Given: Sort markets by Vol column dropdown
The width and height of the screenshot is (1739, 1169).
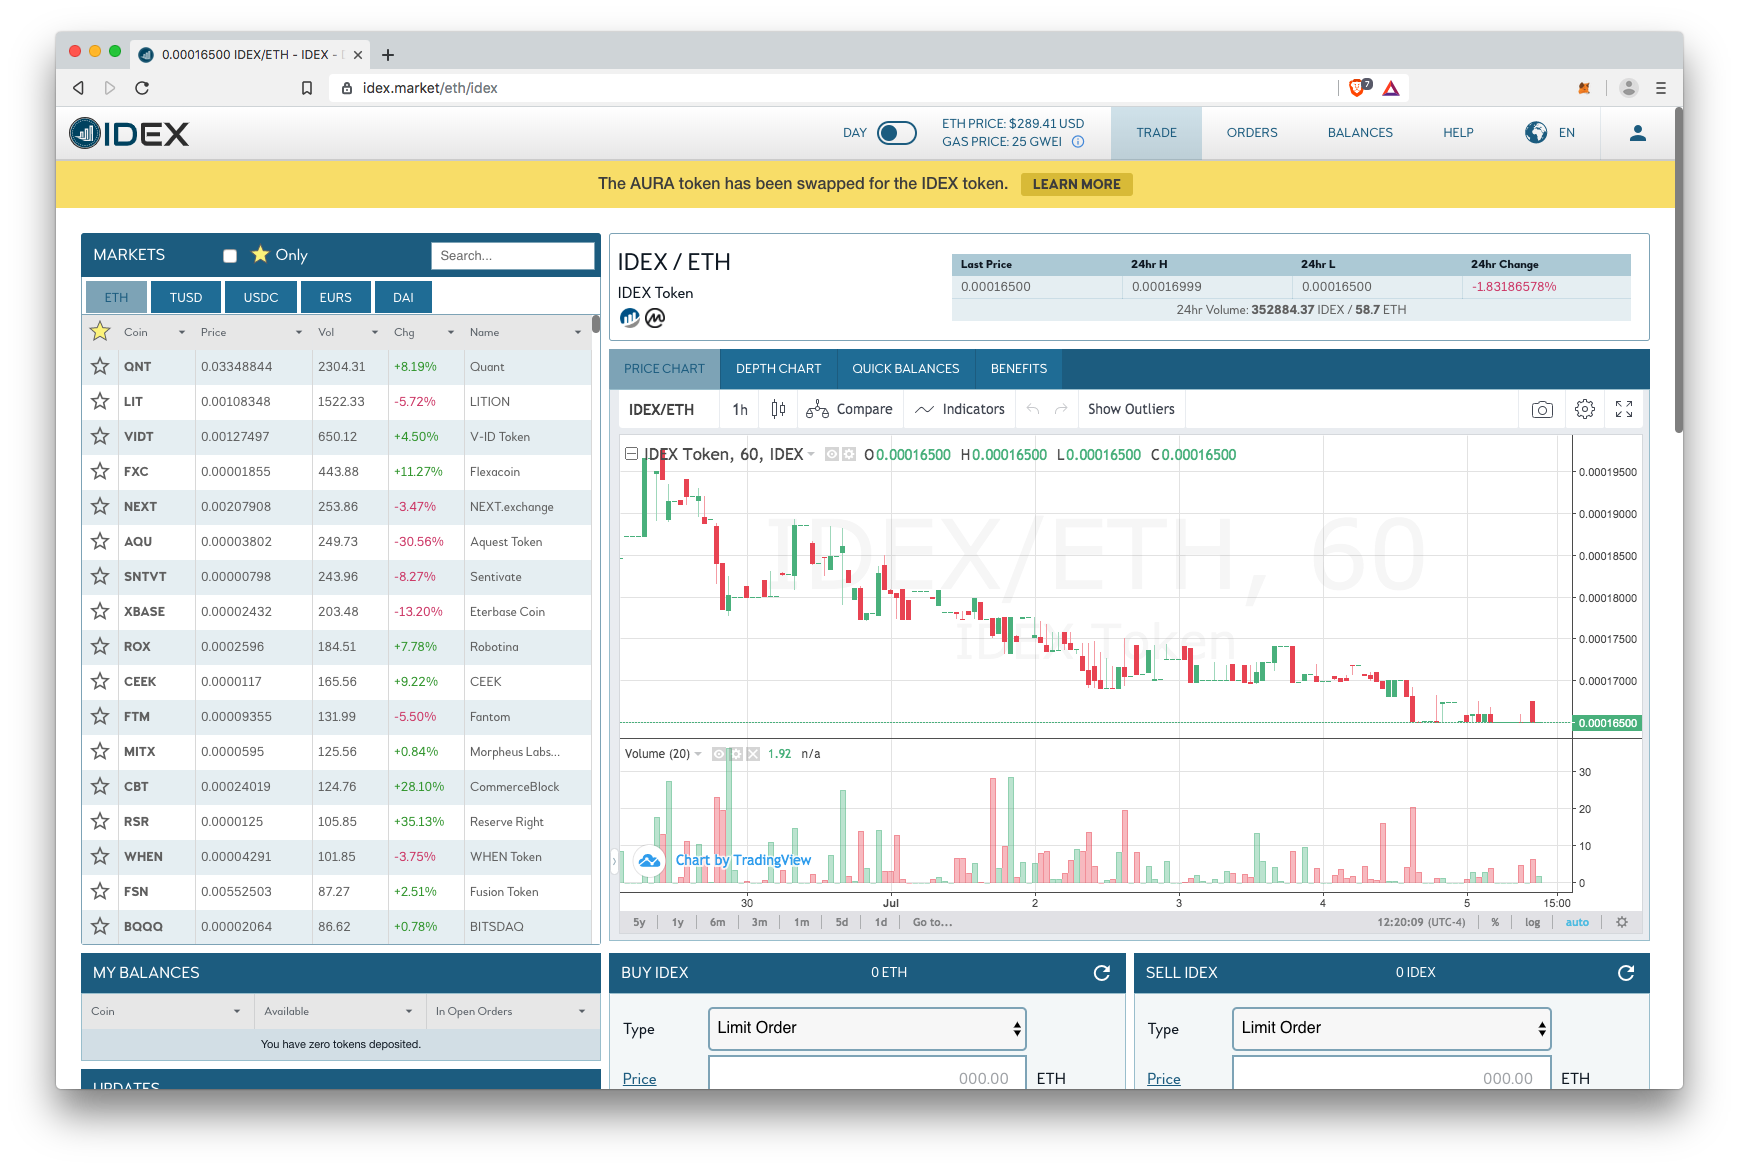Looking at the screenshot, I should click(375, 332).
